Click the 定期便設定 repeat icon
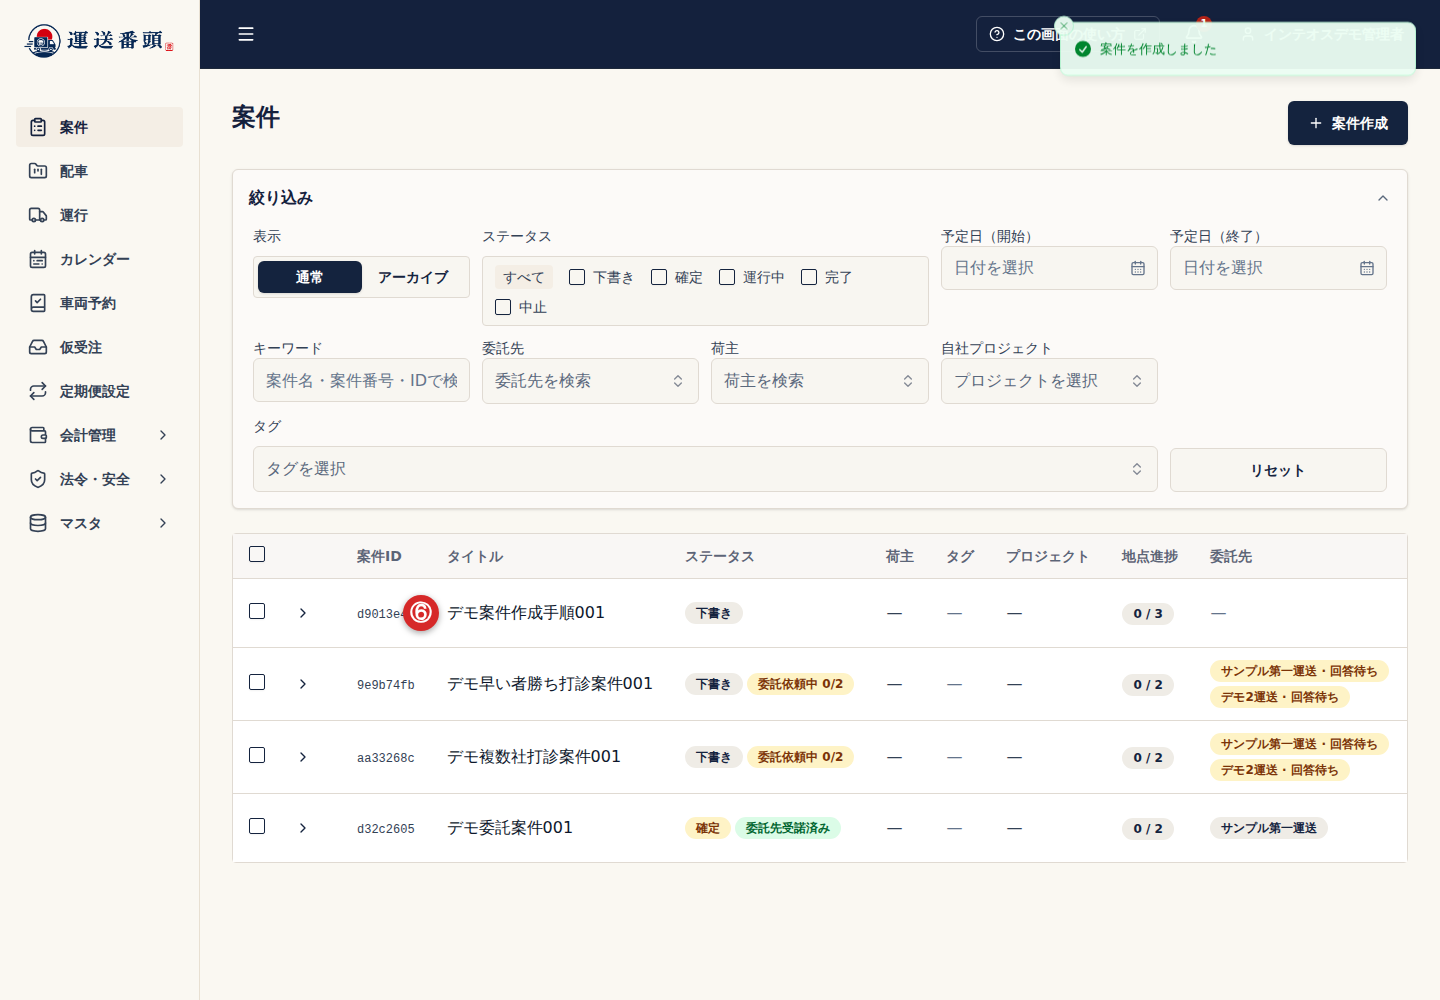Image resolution: width=1440 pixels, height=1000 pixels. [x=38, y=391]
